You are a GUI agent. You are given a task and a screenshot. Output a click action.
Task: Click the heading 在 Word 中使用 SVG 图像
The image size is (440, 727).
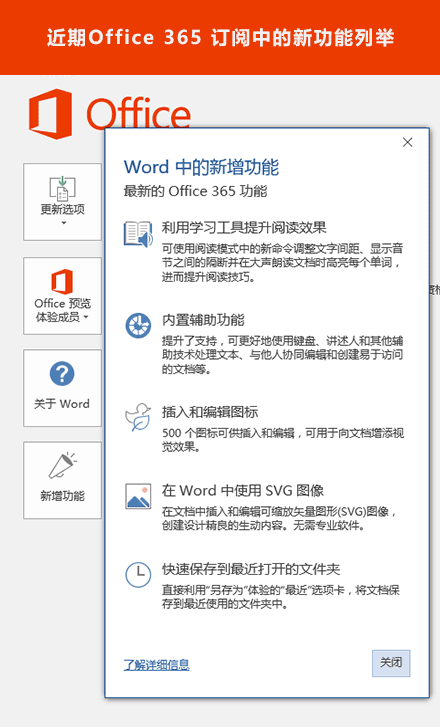(x=242, y=491)
